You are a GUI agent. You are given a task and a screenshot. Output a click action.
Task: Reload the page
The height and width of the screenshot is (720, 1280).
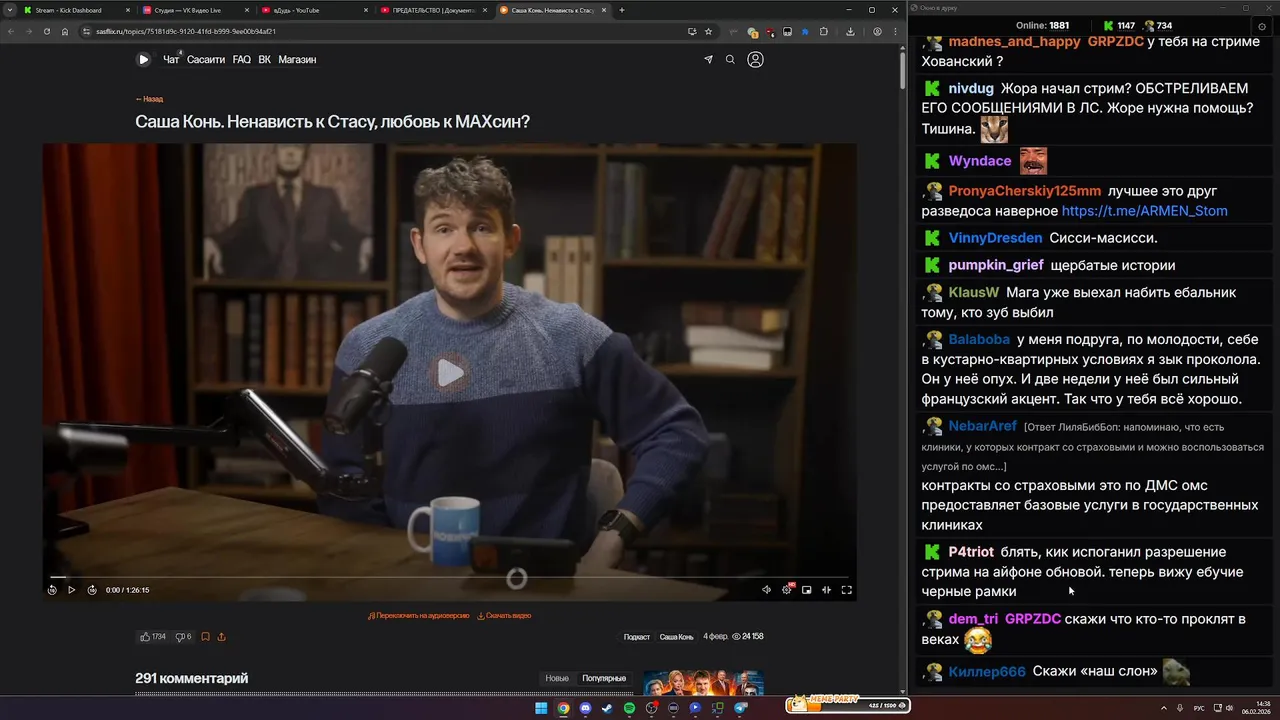pyautogui.click(x=46, y=31)
